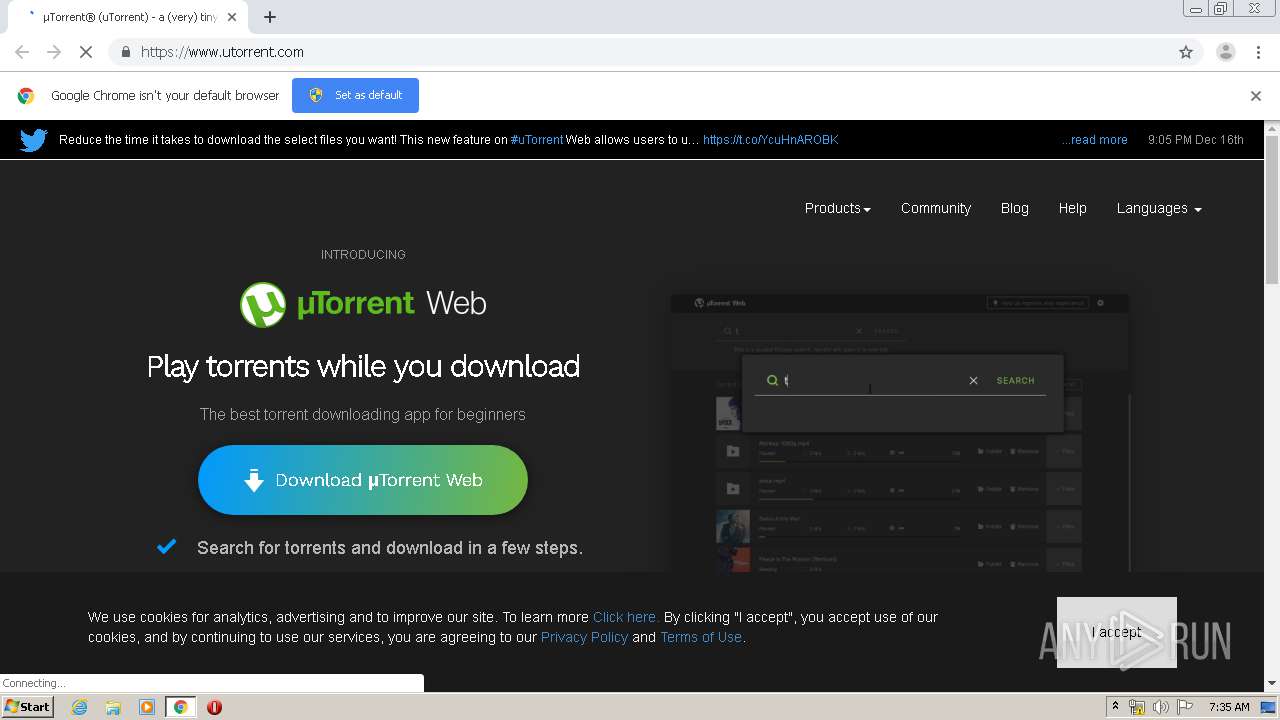
Task: Open the Windows Start menu
Action: point(27,707)
